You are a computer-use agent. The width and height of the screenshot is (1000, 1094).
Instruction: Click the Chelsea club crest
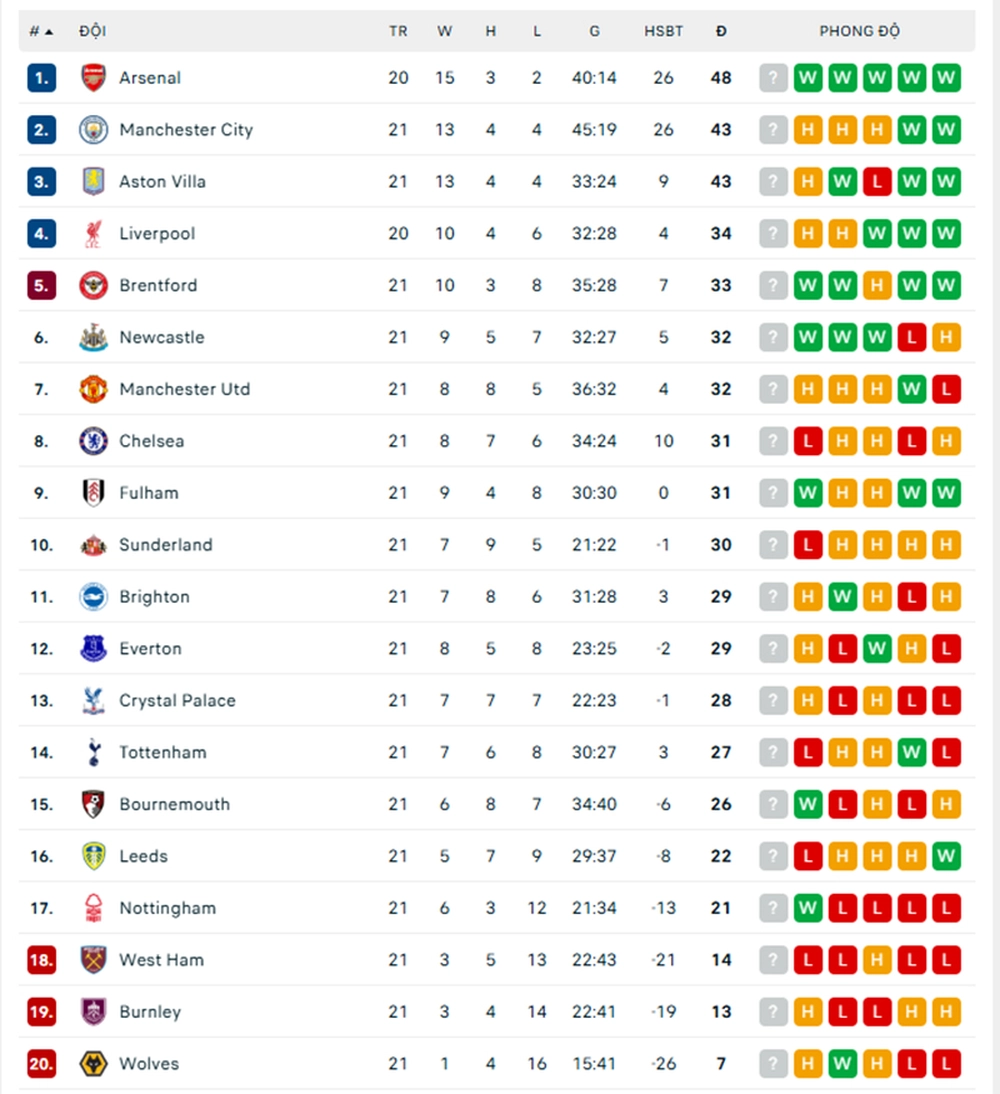point(91,441)
